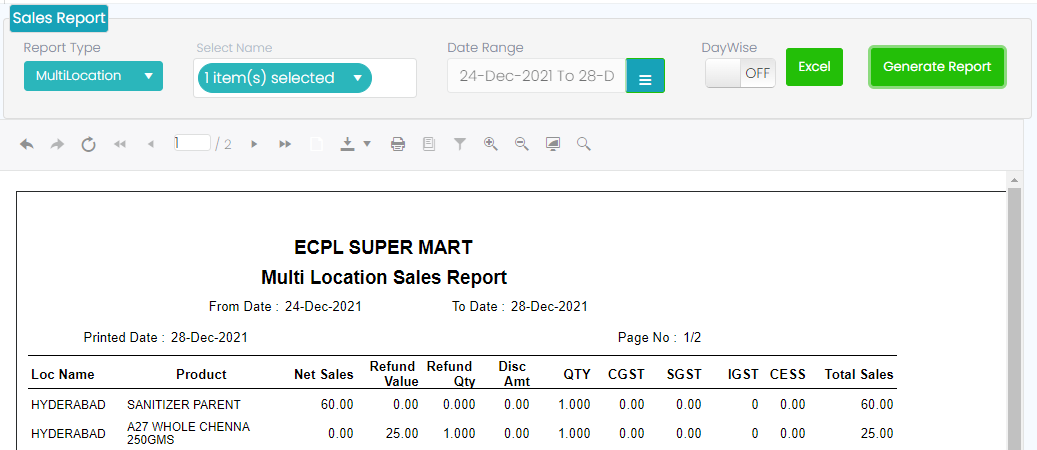Open the export download dropdown arrow

pyautogui.click(x=367, y=144)
